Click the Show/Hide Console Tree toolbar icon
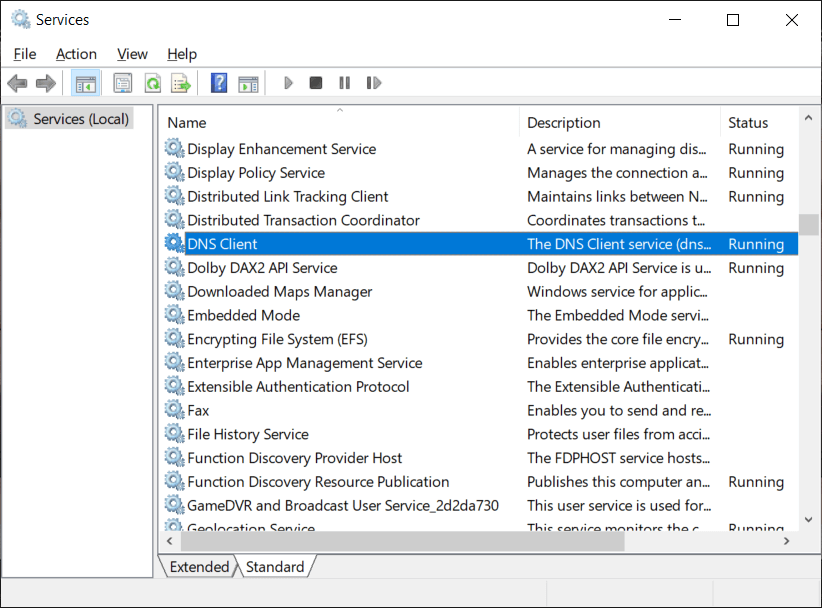This screenshot has height=608, width=822. (86, 83)
